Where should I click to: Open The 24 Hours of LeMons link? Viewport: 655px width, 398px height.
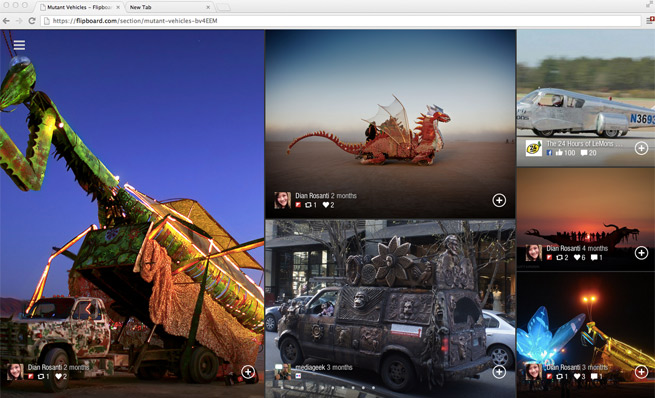pos(584,143)
